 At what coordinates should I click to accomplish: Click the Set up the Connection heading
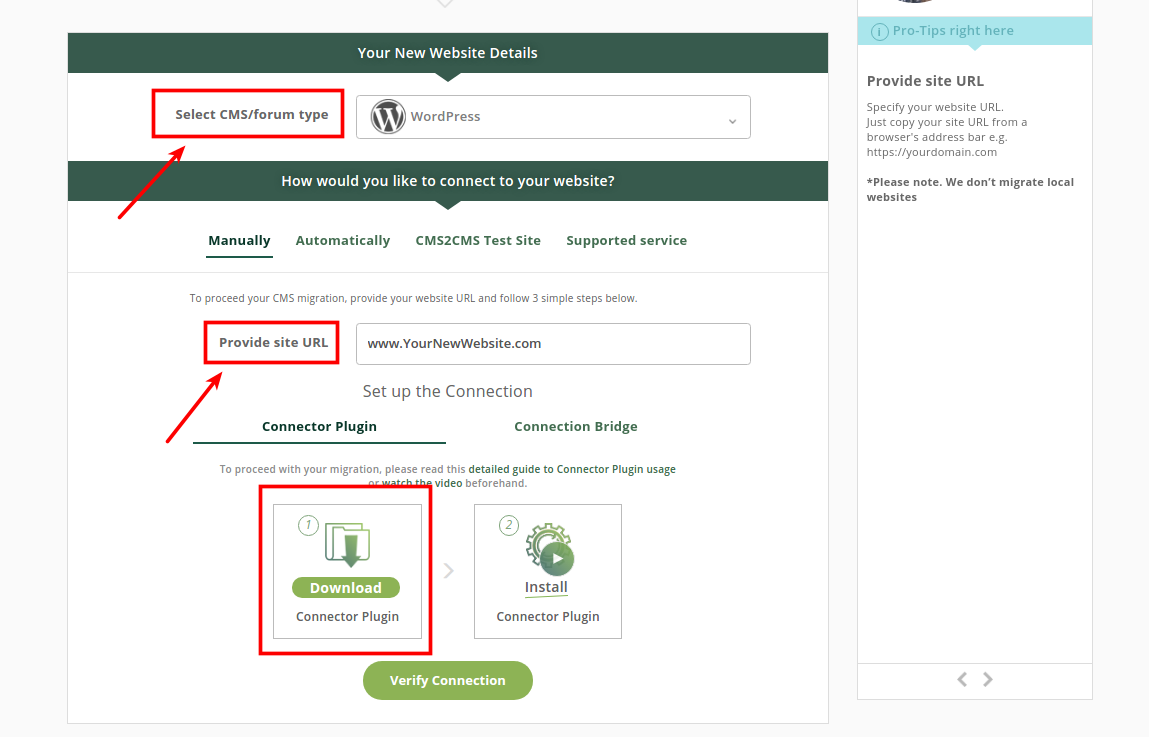pyautogui.click(x=448, y=391)
